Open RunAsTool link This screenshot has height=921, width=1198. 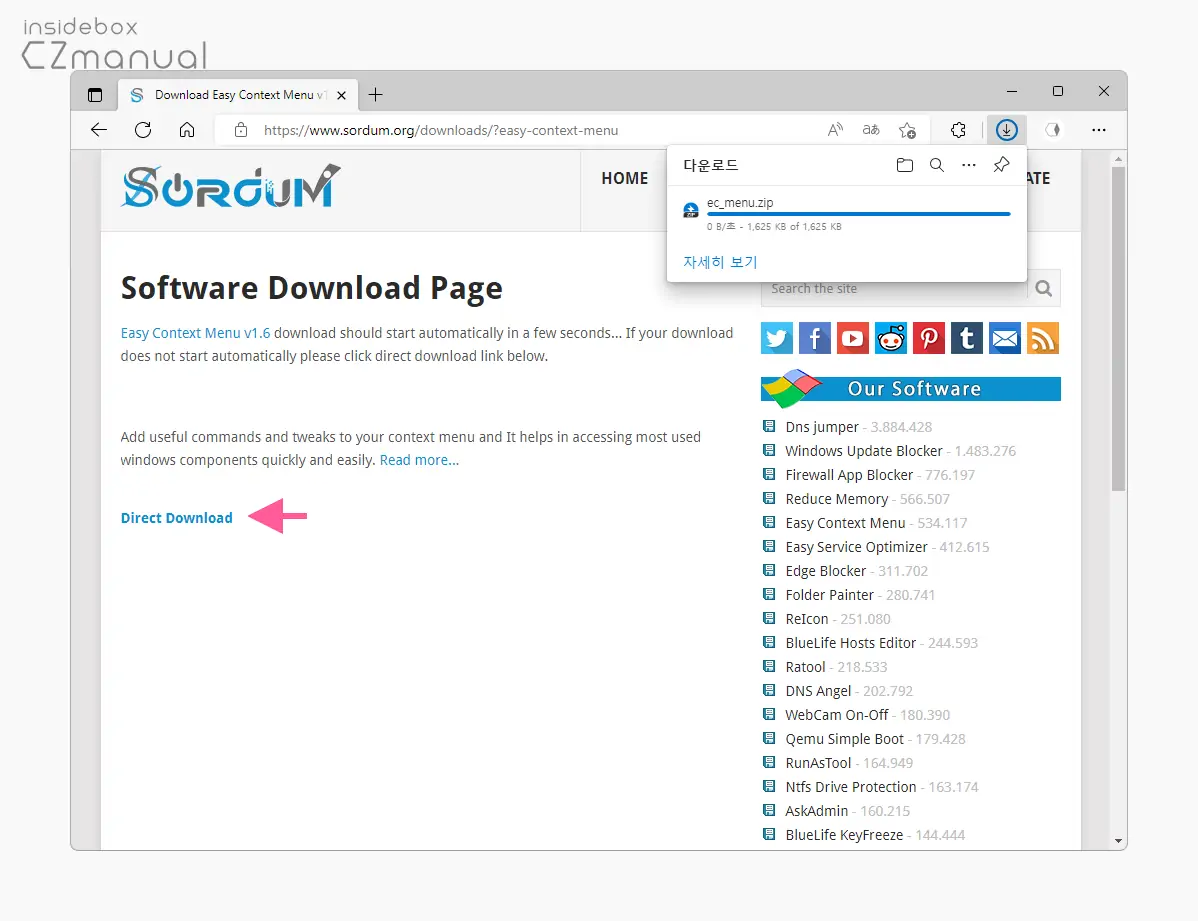[x=818, y=763]
